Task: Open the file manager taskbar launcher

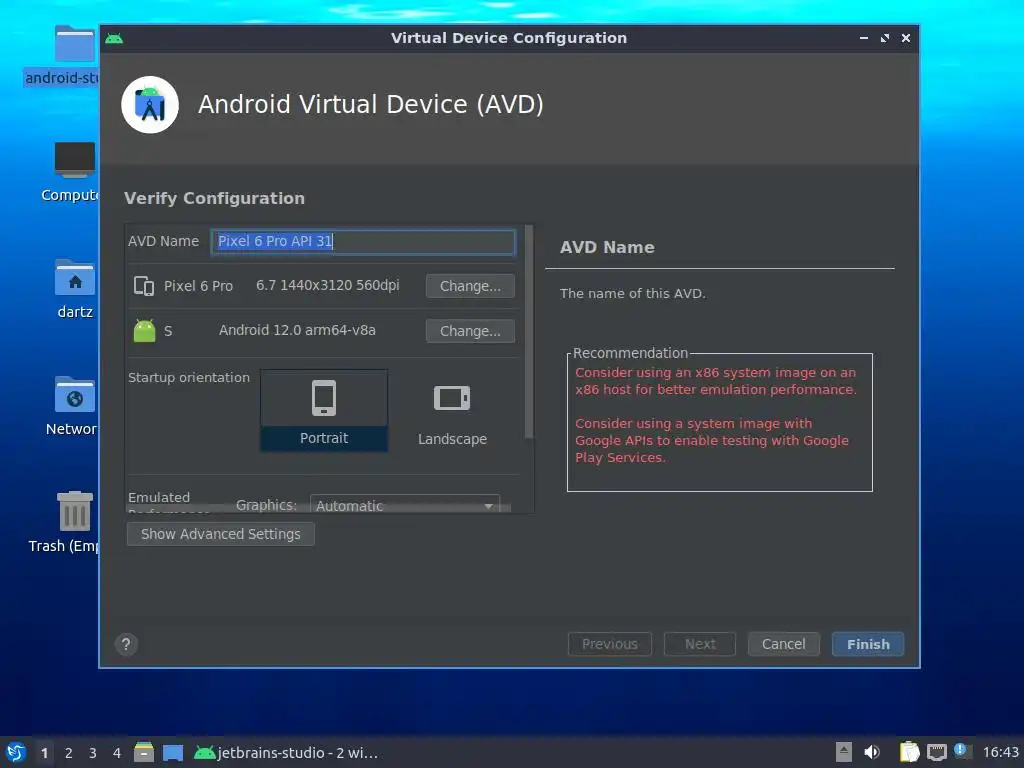Action: tap(144, 752)
